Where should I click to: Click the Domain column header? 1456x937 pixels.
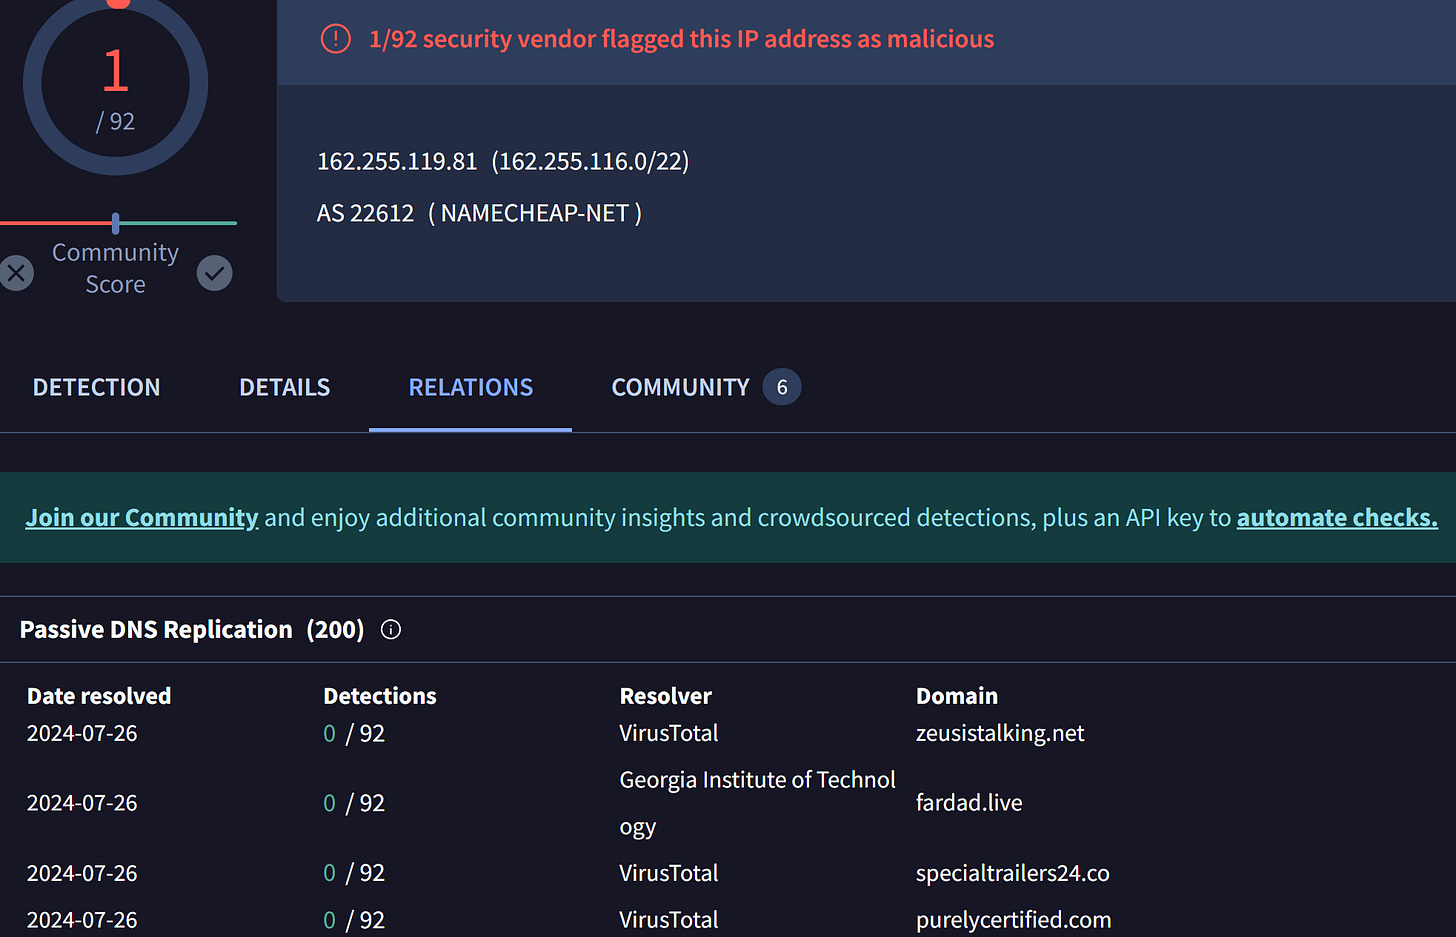(957, 696)
